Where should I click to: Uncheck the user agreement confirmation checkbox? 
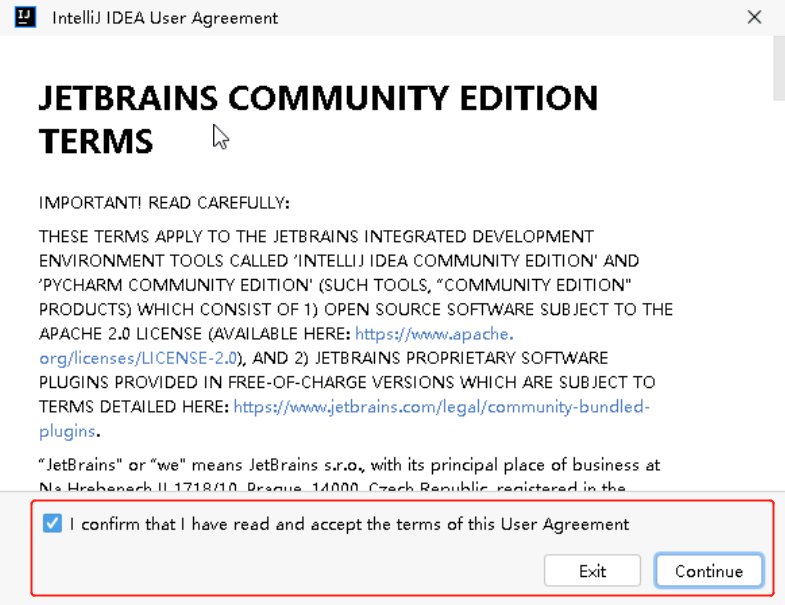pyautogui.click(x=53, y=523)
